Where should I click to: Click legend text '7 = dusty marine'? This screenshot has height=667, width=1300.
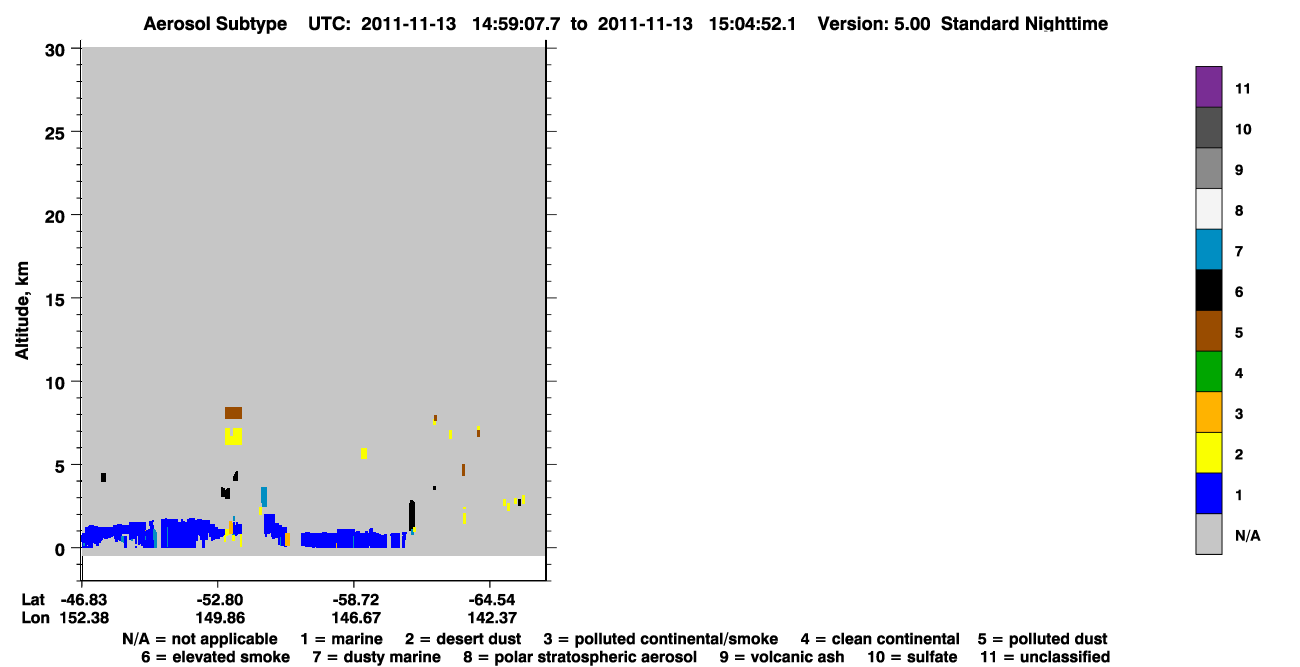pos(376,657)
